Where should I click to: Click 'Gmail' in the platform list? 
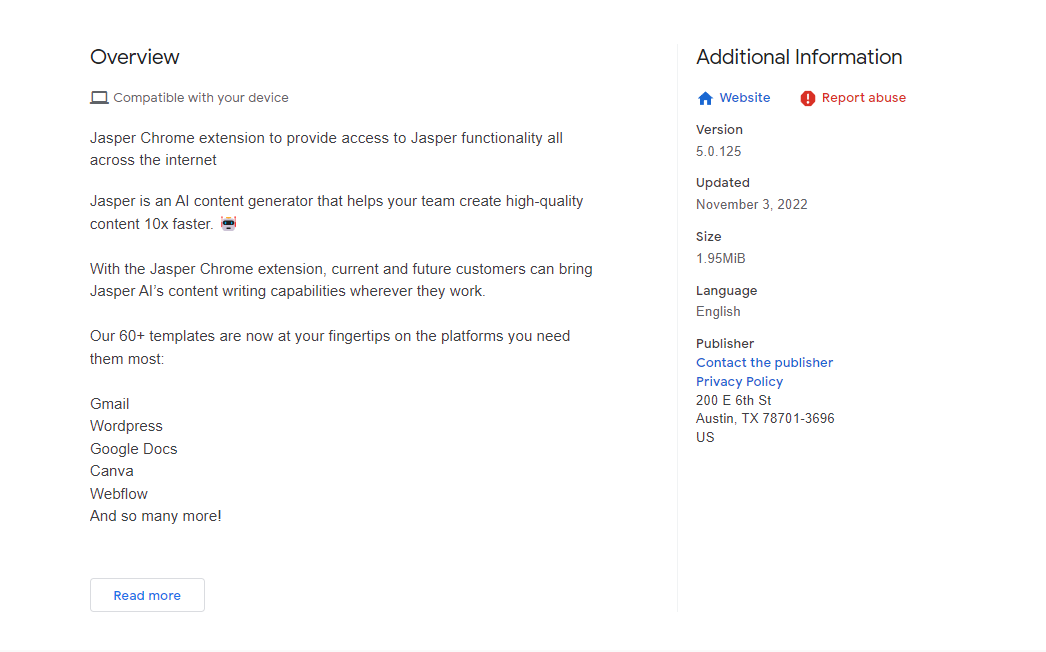coord(109,404)
